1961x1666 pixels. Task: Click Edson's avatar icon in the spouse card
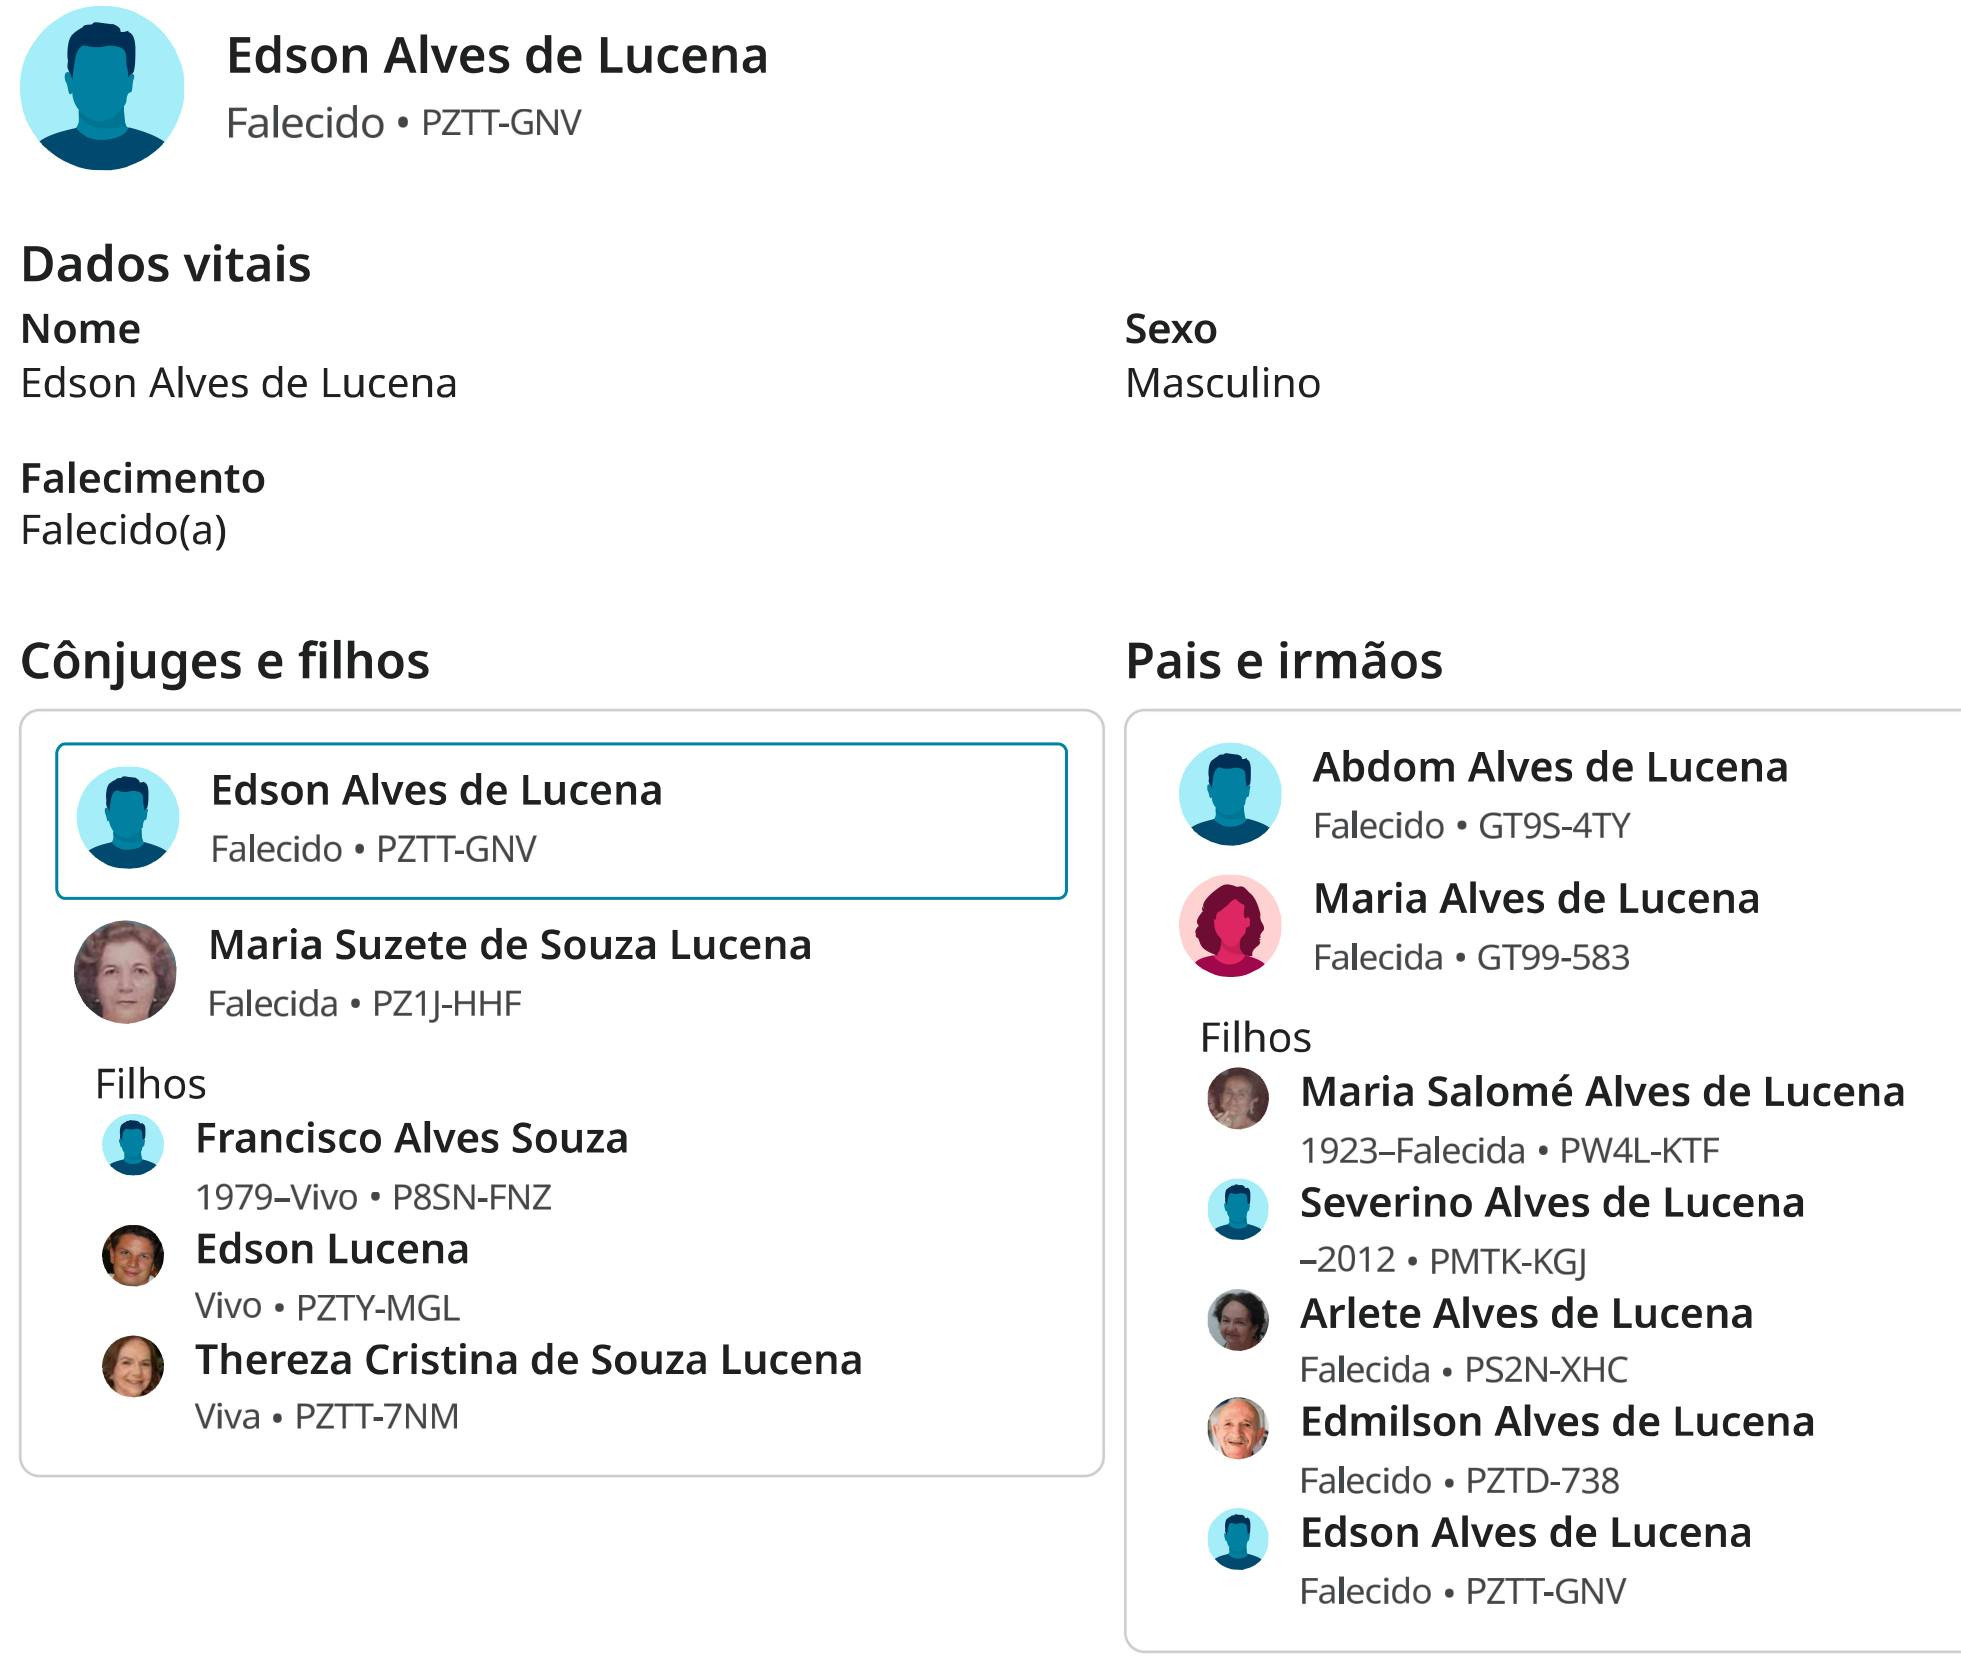pyautogui.click(x=128, y=817)
